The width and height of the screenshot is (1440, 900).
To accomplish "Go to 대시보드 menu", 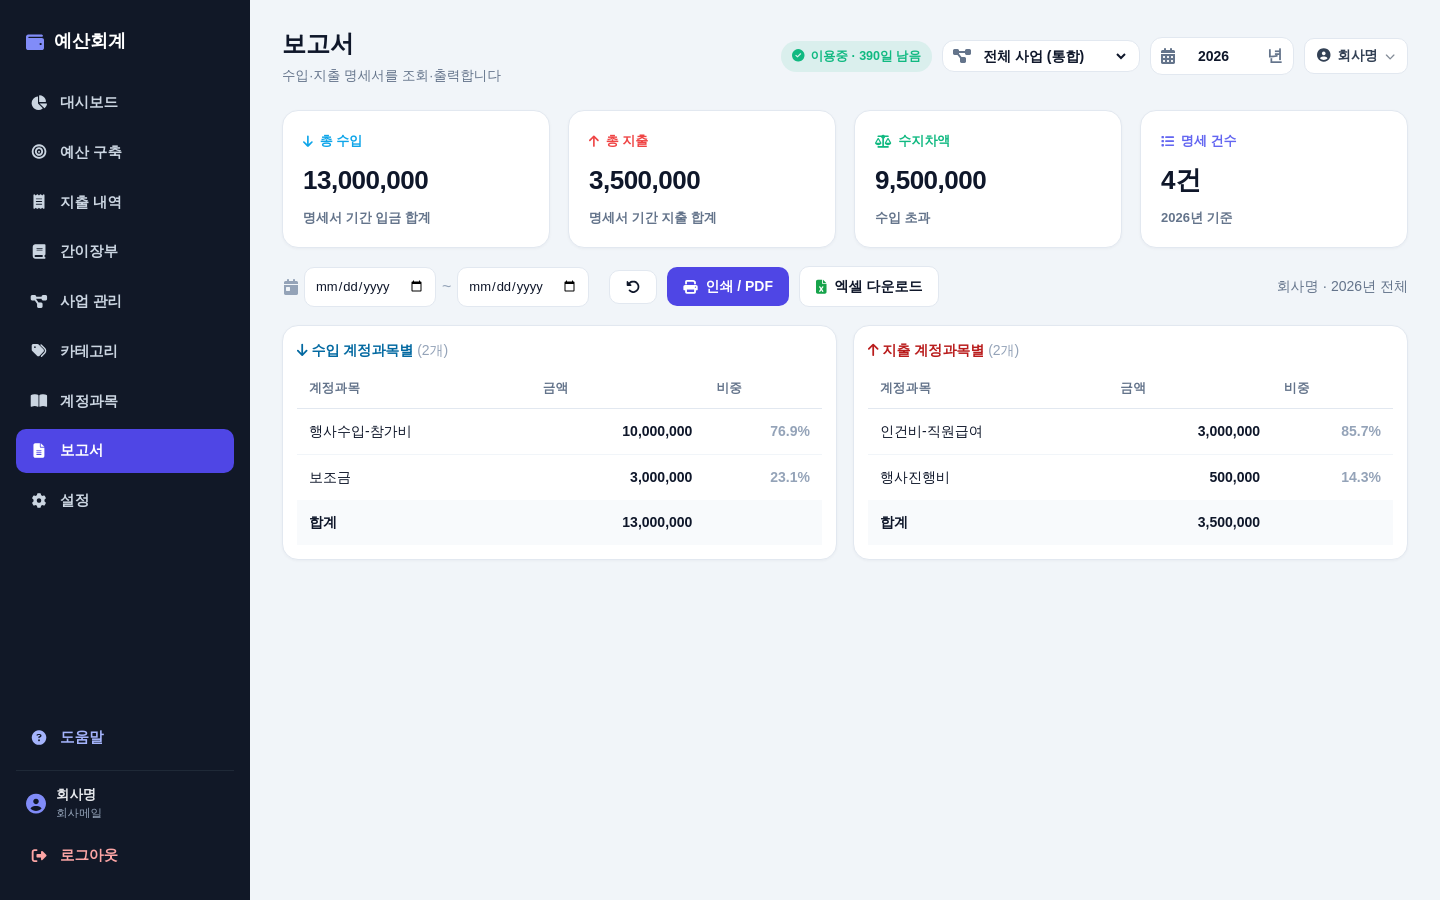I will pos(125,102).
